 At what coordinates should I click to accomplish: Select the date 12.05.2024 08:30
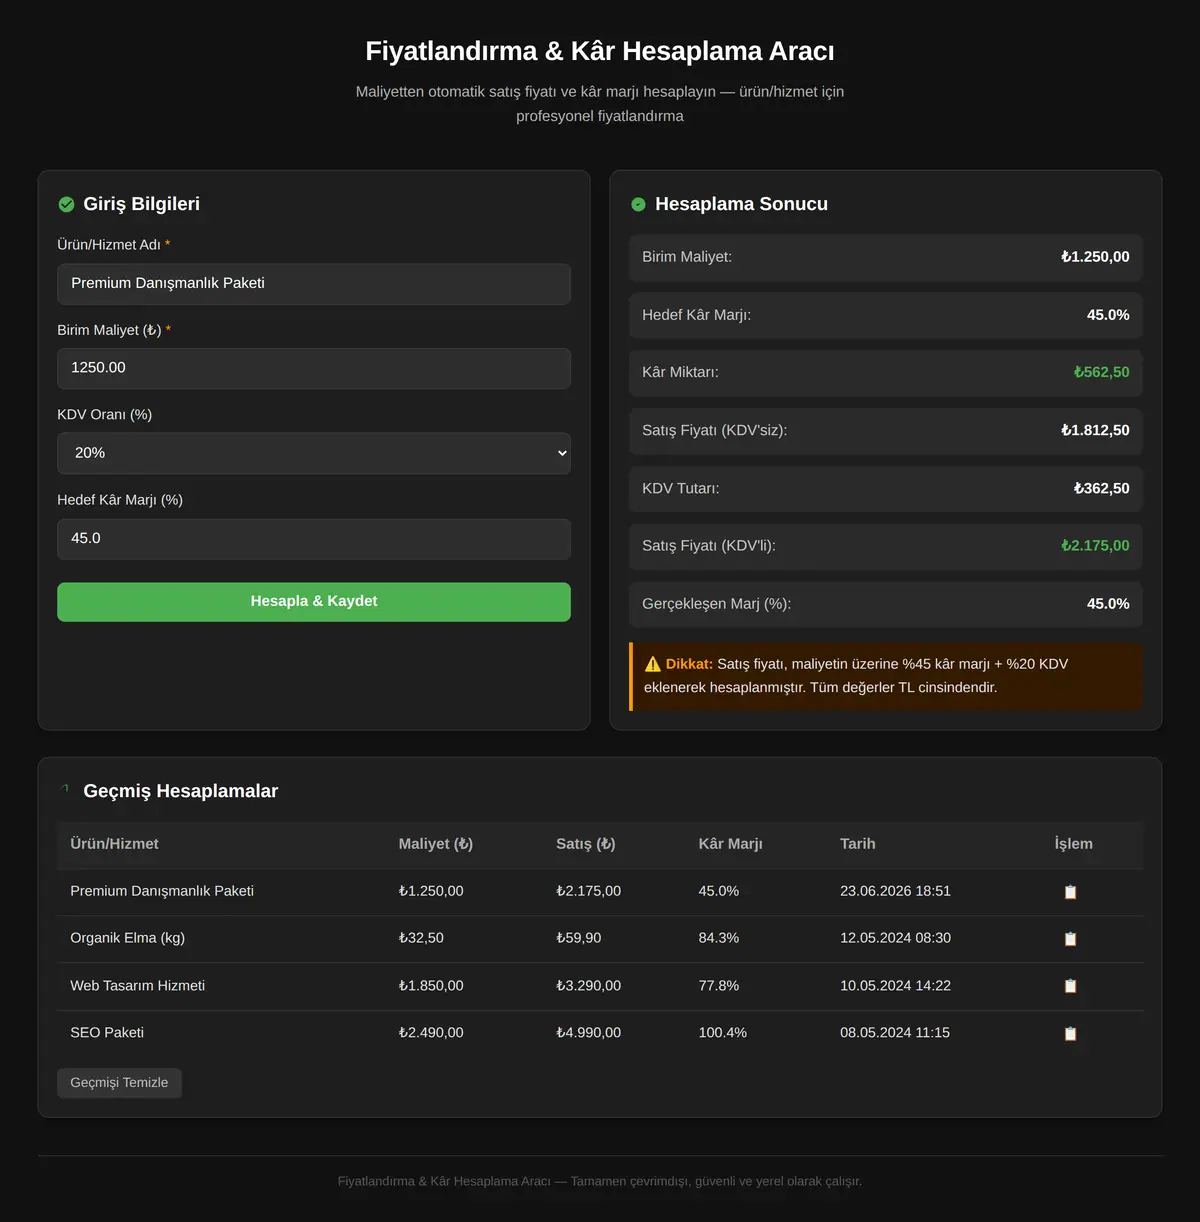tap(895, 938)
